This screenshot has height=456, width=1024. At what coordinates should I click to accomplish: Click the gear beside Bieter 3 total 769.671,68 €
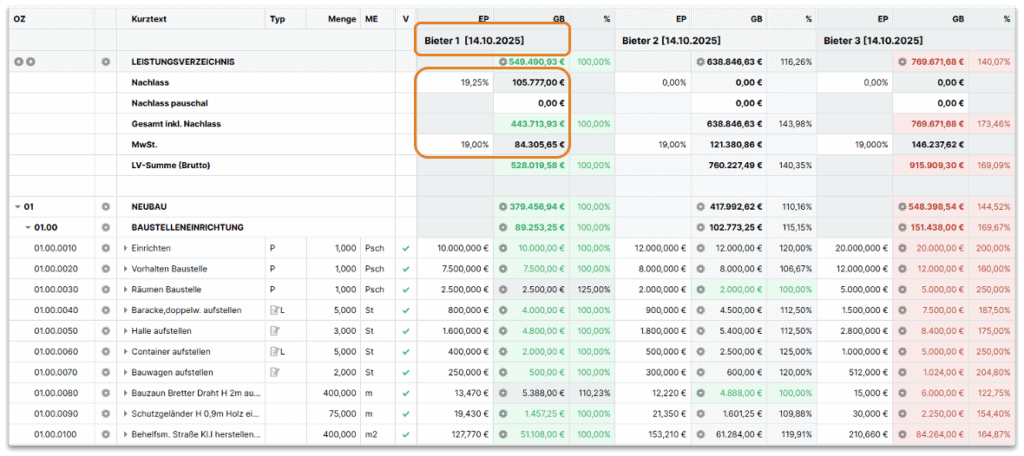pyautogui.click(x=900, y=62)
